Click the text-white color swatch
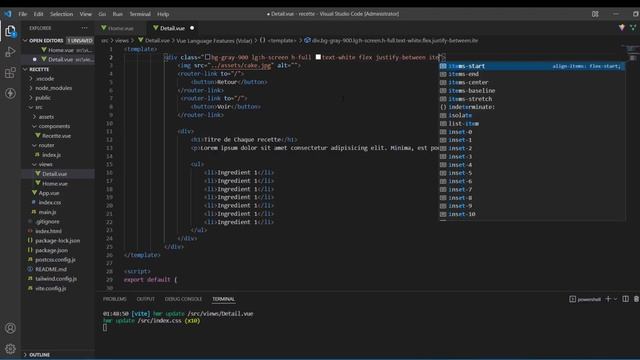 point(318,57)
